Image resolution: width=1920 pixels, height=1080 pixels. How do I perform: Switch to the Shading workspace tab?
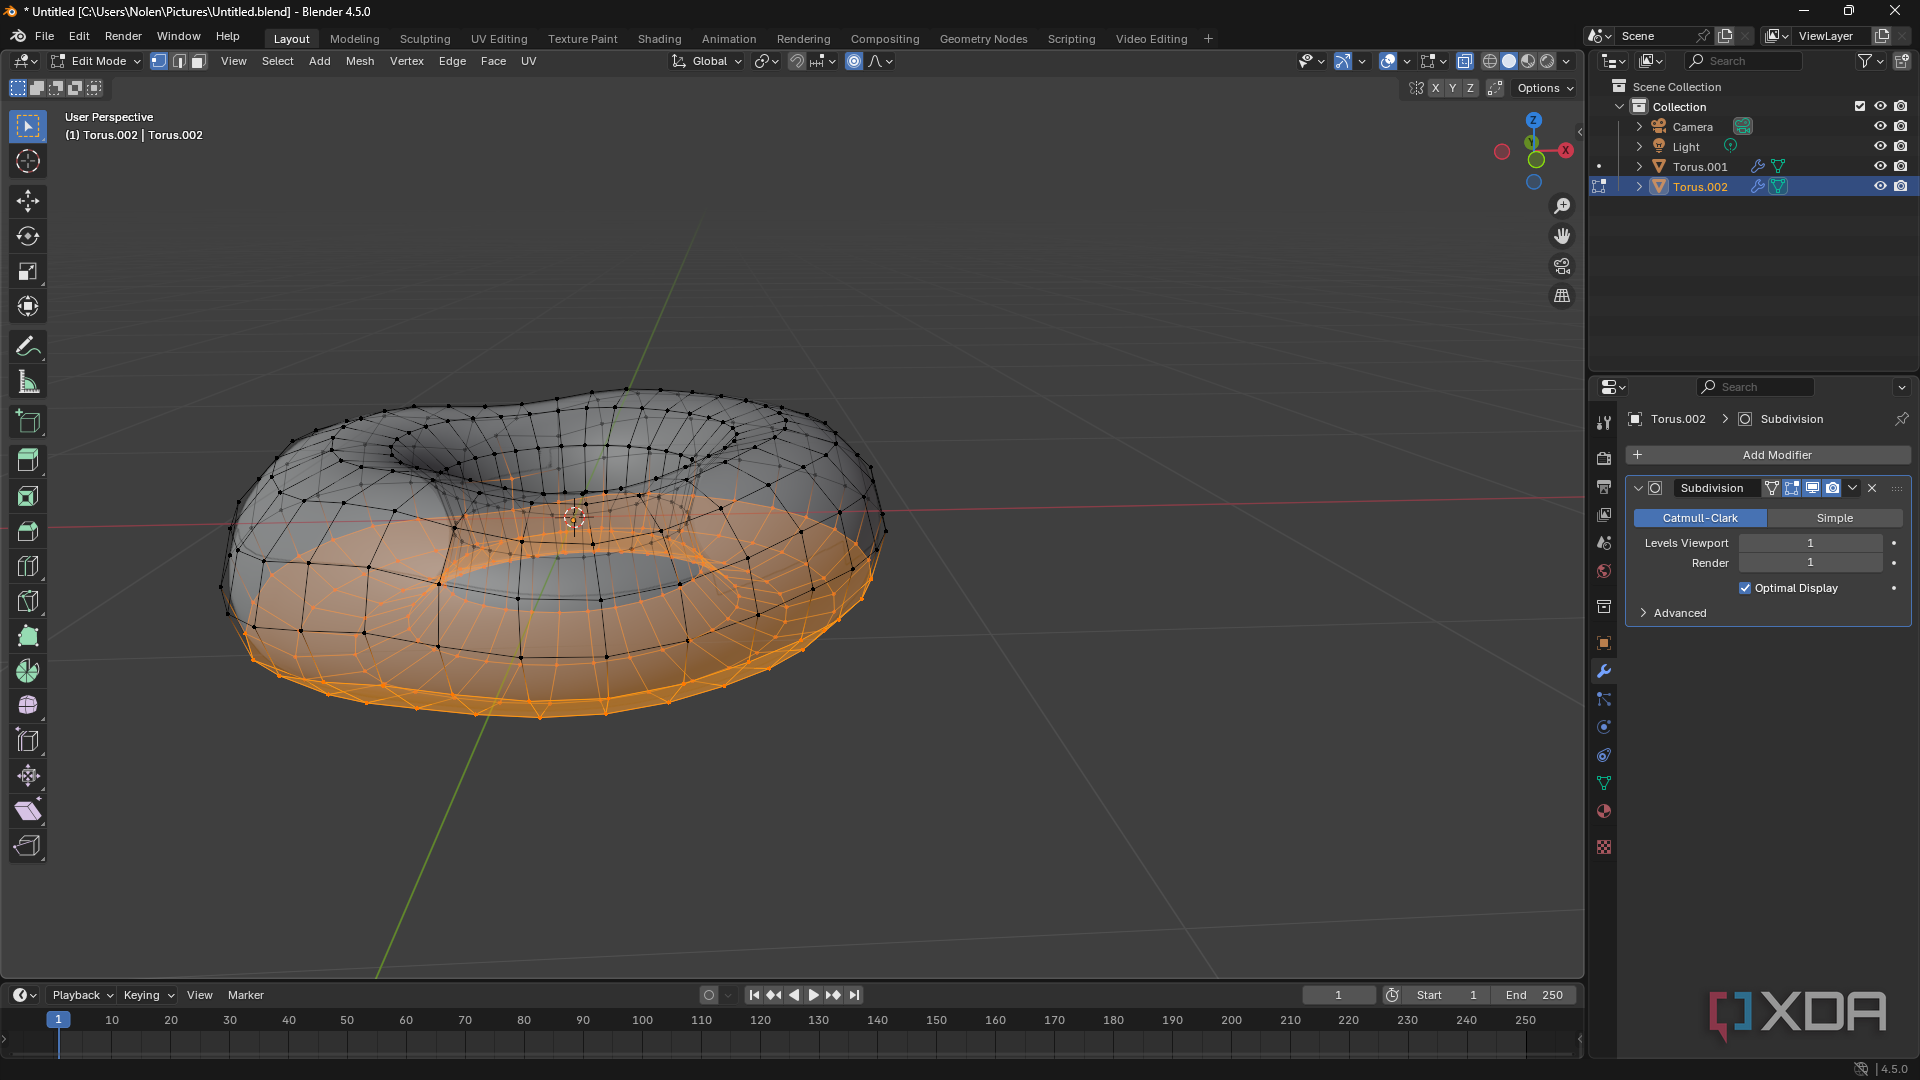[x=660, y=39]
